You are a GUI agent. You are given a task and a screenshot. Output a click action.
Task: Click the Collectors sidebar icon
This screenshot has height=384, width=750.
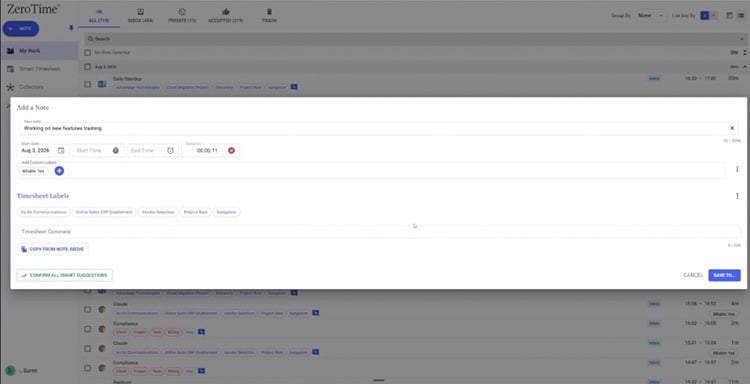[x=10, y=87]
